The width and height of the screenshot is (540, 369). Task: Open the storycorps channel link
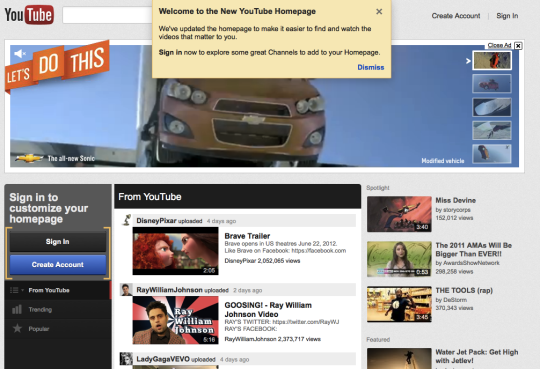click(x=457, y=210)
